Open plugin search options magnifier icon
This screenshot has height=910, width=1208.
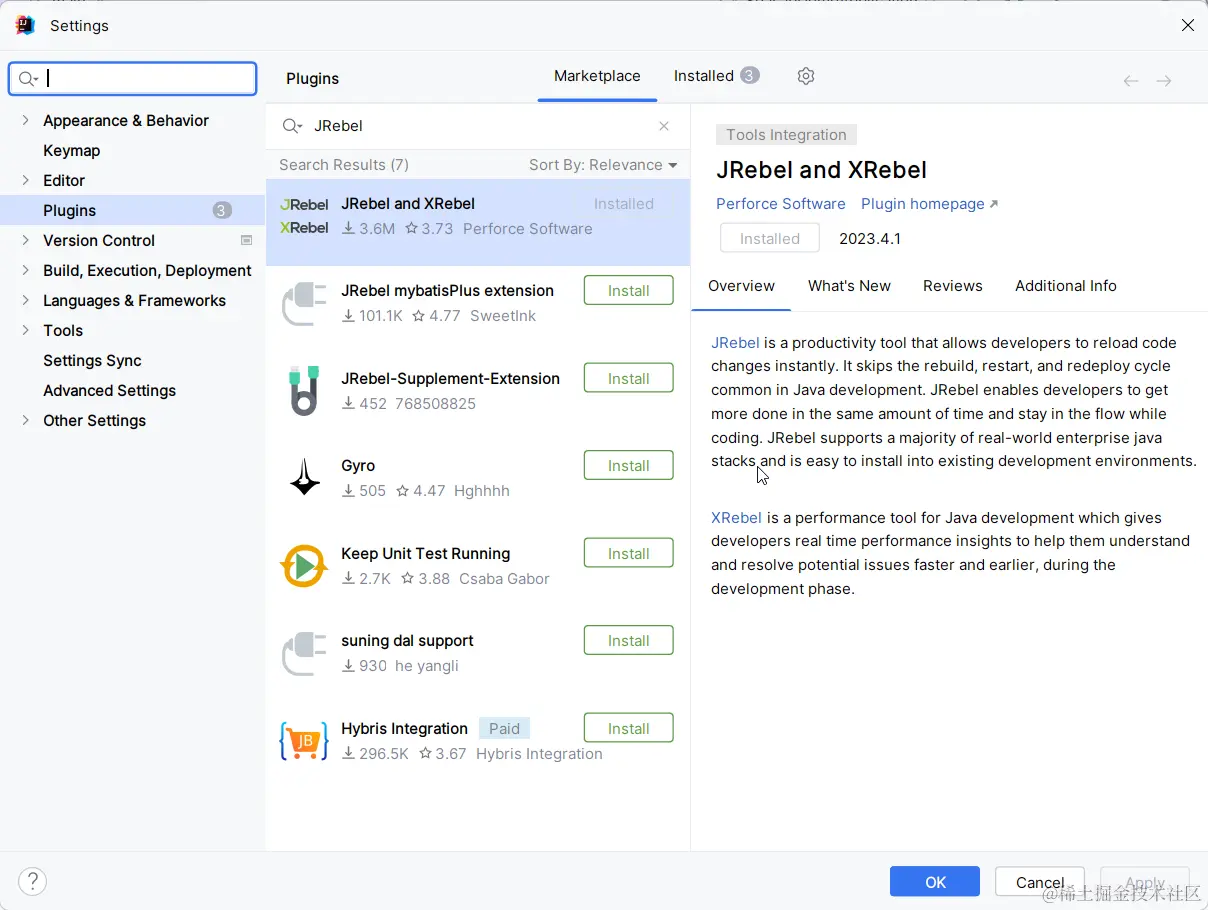292,126
